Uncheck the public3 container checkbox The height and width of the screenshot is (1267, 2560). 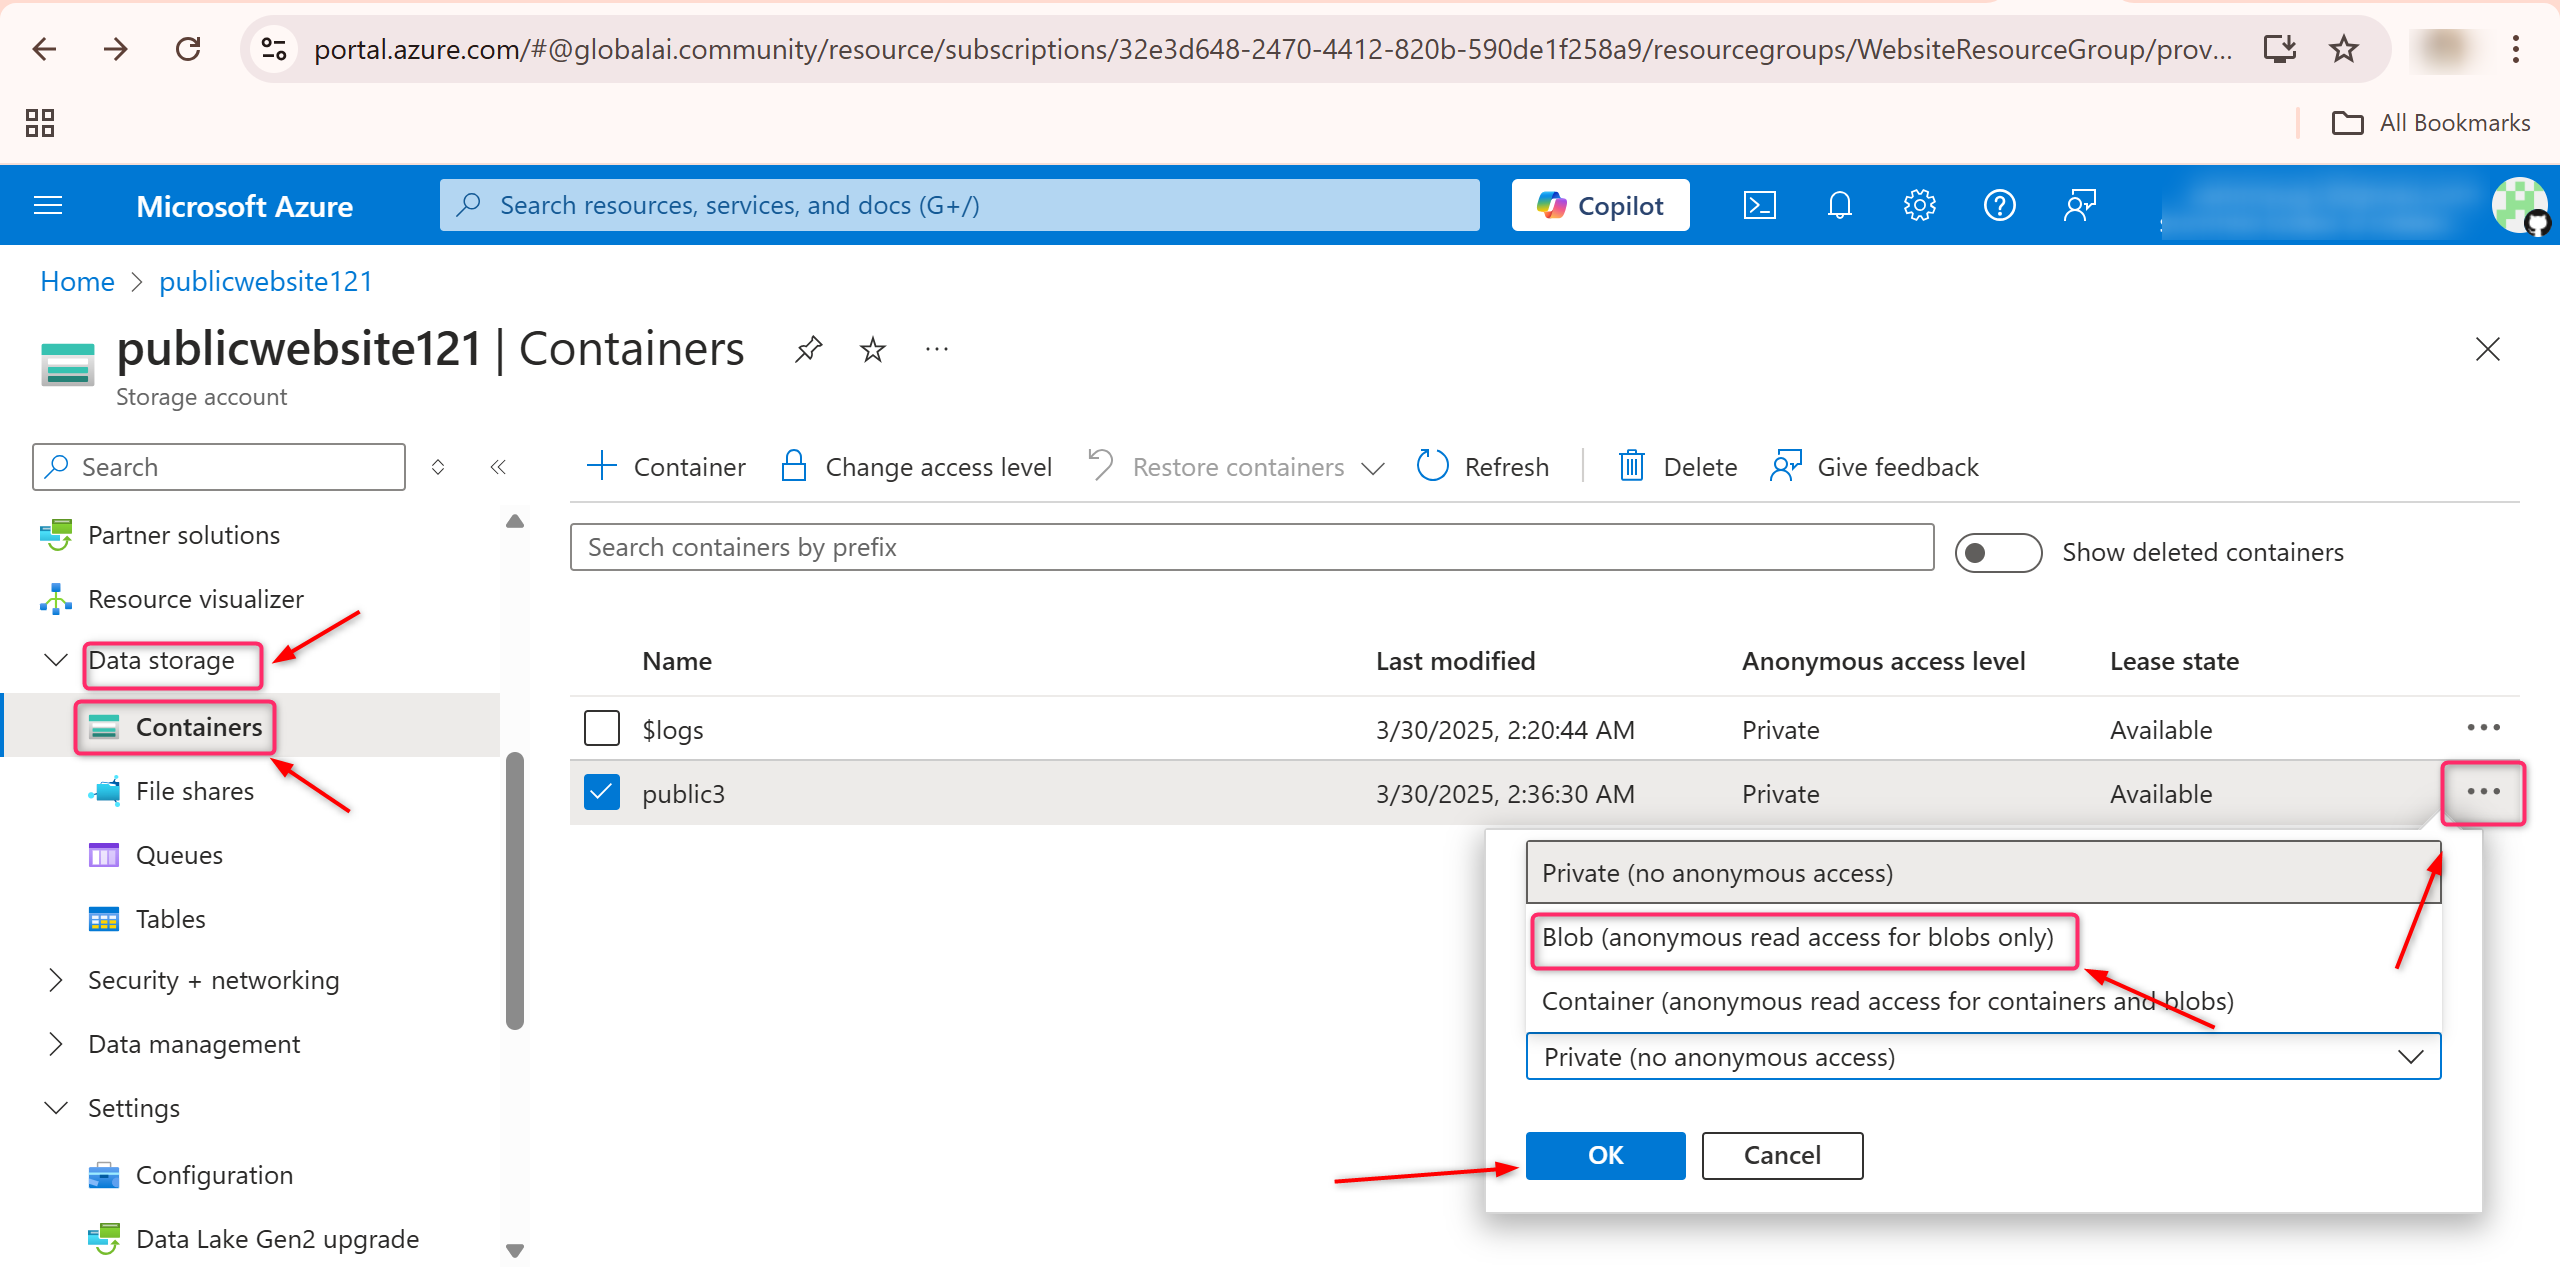coord(602,793)
